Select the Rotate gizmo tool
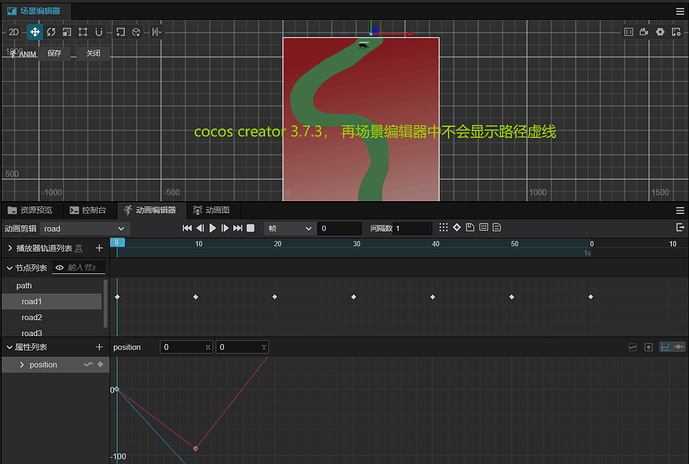 pyautogui.click(x=51, y=32)
